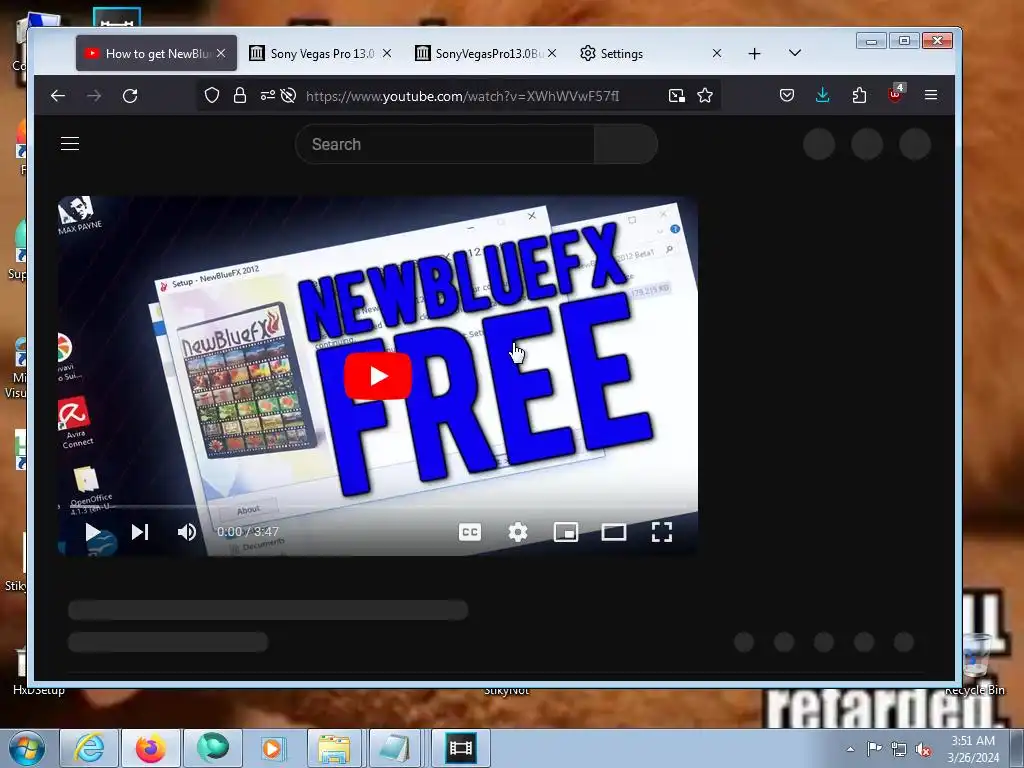The image size is (1024, 768).
Task: Open the notepad taskbar icon
Action: 395,748
